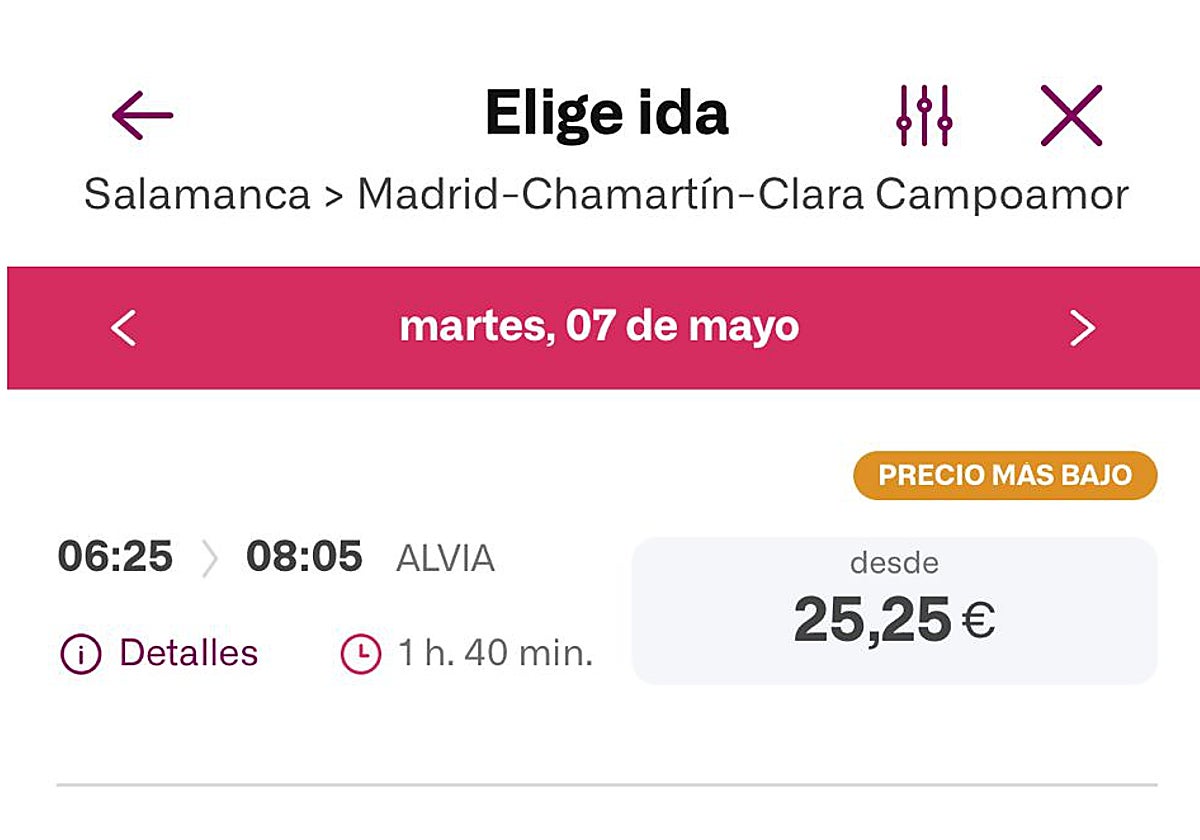Tap the Elige ida heading

pyautogui.click(x=606, y=113)
